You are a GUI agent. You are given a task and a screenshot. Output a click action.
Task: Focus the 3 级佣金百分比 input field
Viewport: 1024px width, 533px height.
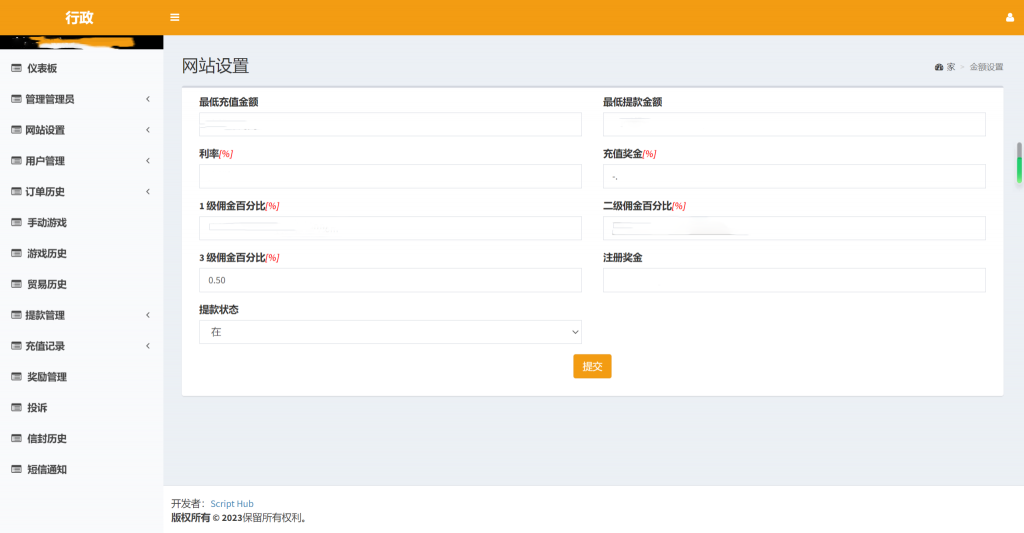[x=390, y=280]
